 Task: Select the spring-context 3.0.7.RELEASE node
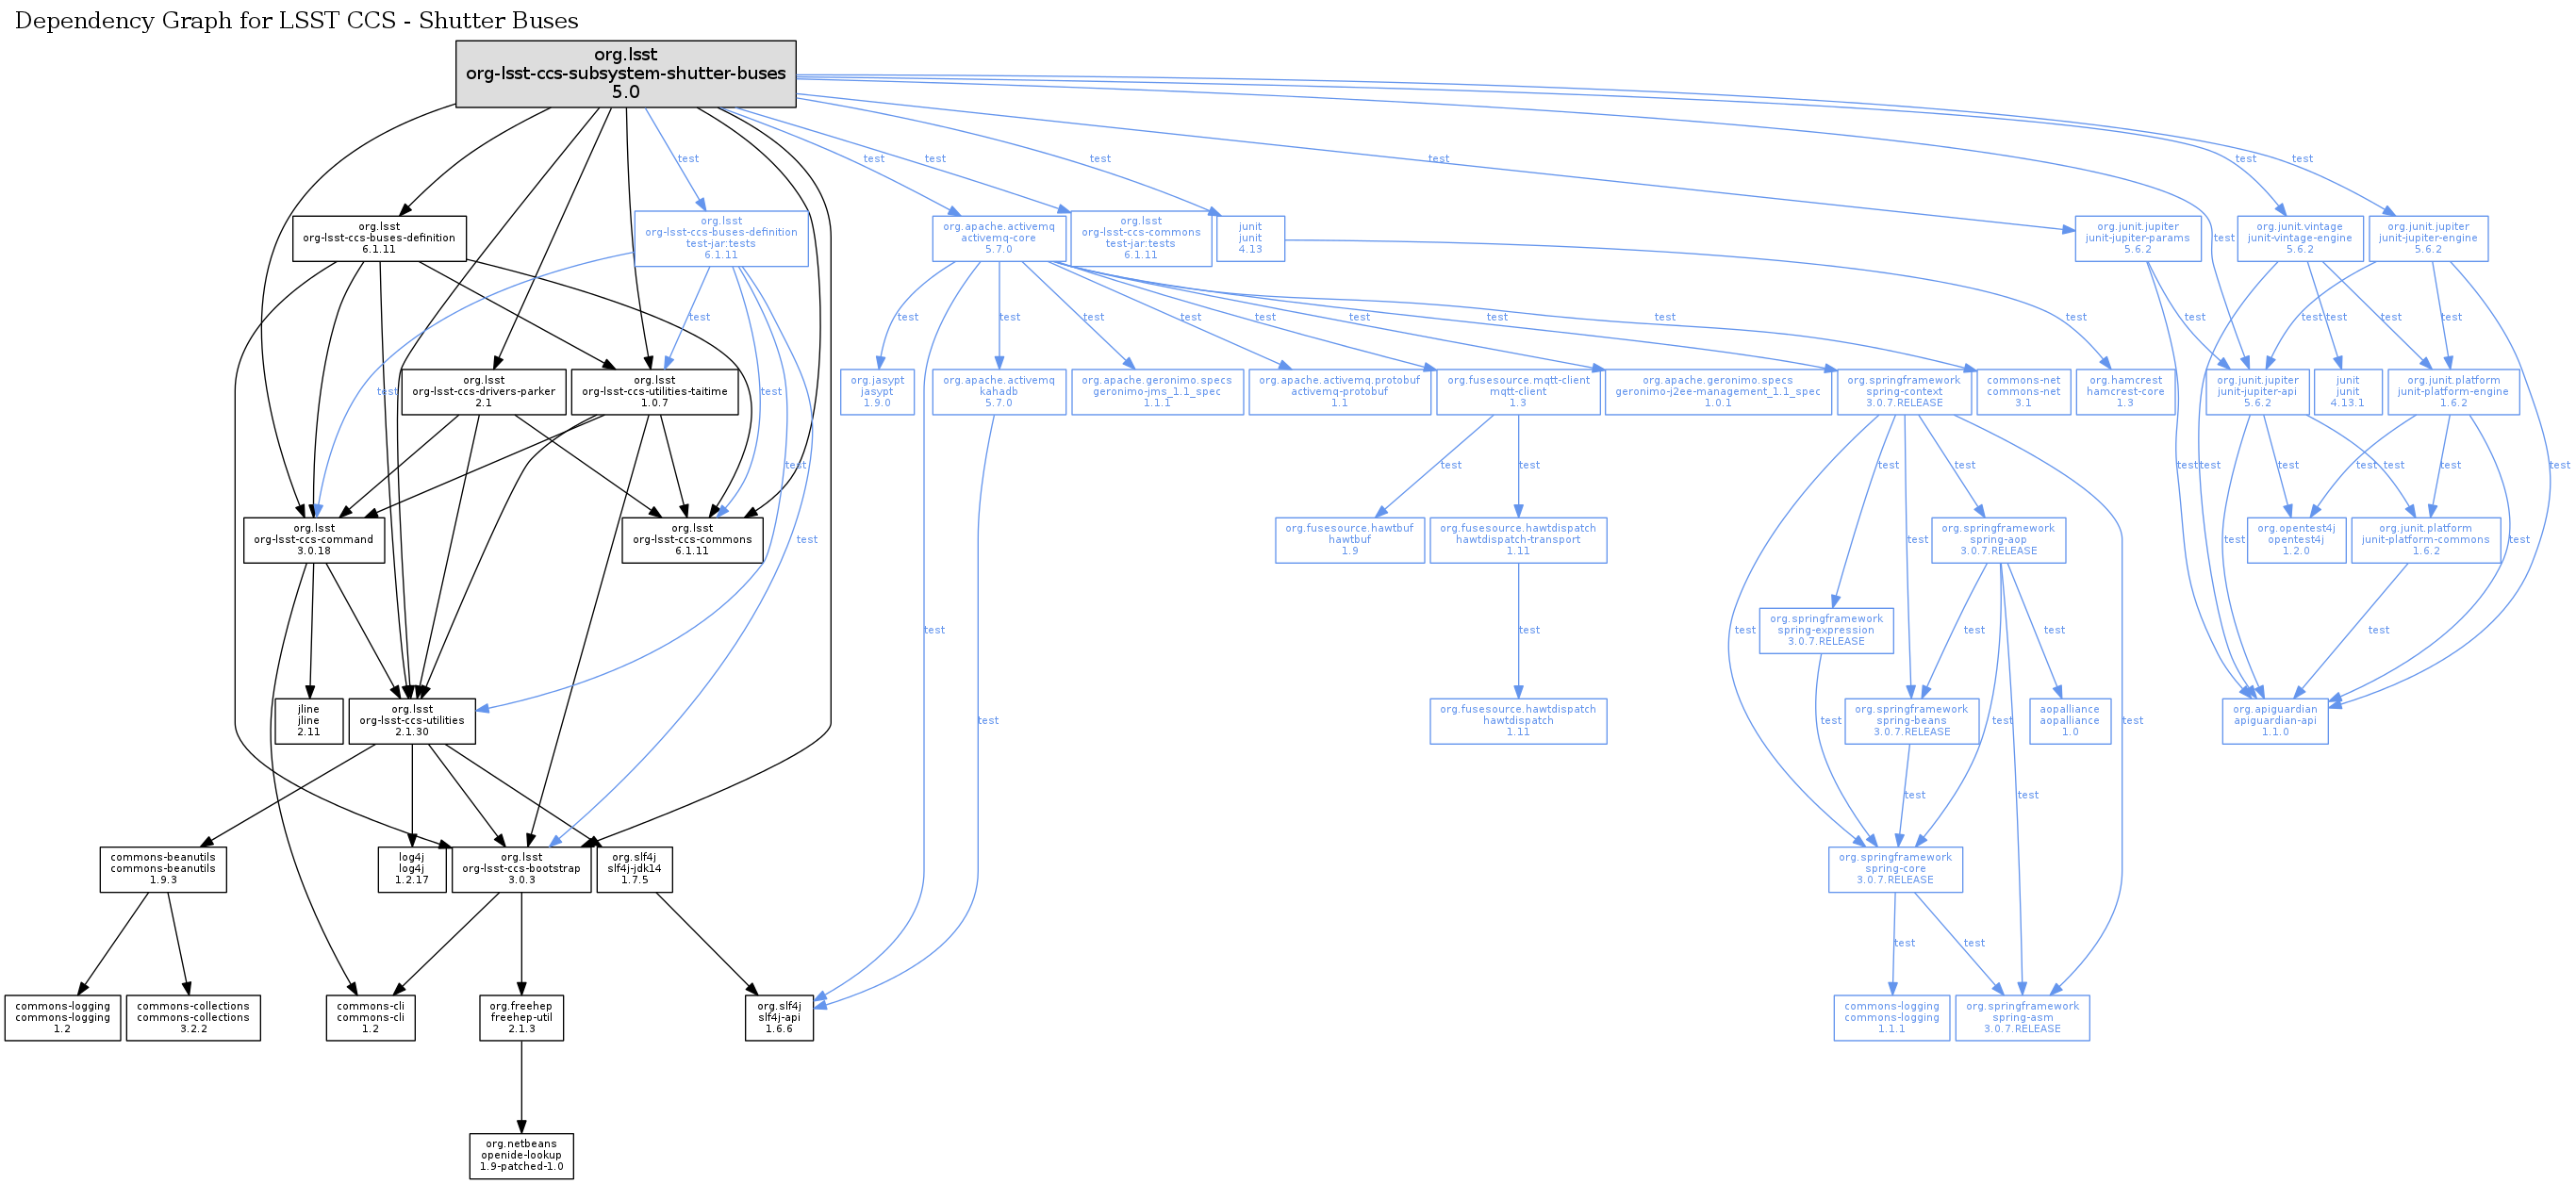click(x=1903, y=392)
